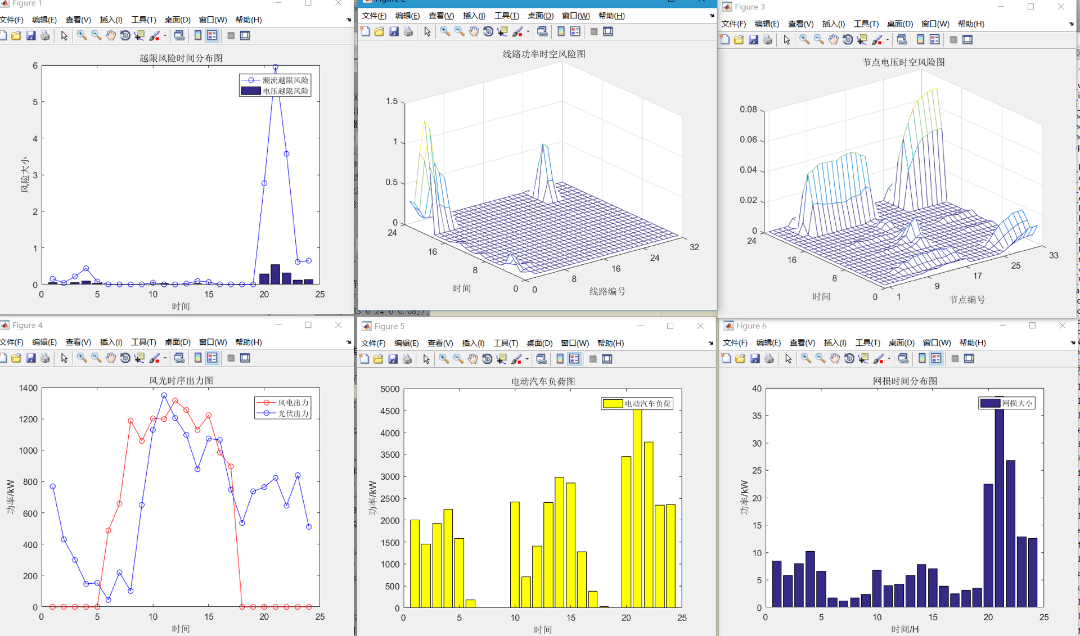Open 帮助(H) menu in Figure 6
The width and height of the screenshot is (1080, 636).
(972, 342)
